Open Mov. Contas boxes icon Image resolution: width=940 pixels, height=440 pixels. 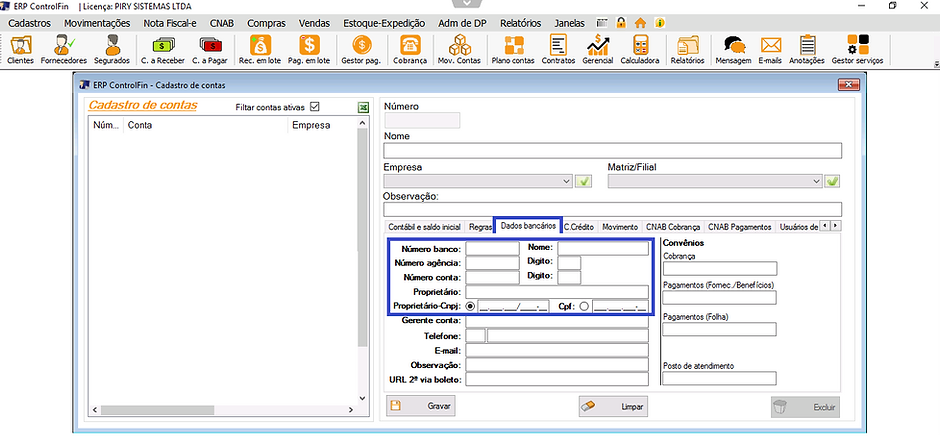pos(459,50)
